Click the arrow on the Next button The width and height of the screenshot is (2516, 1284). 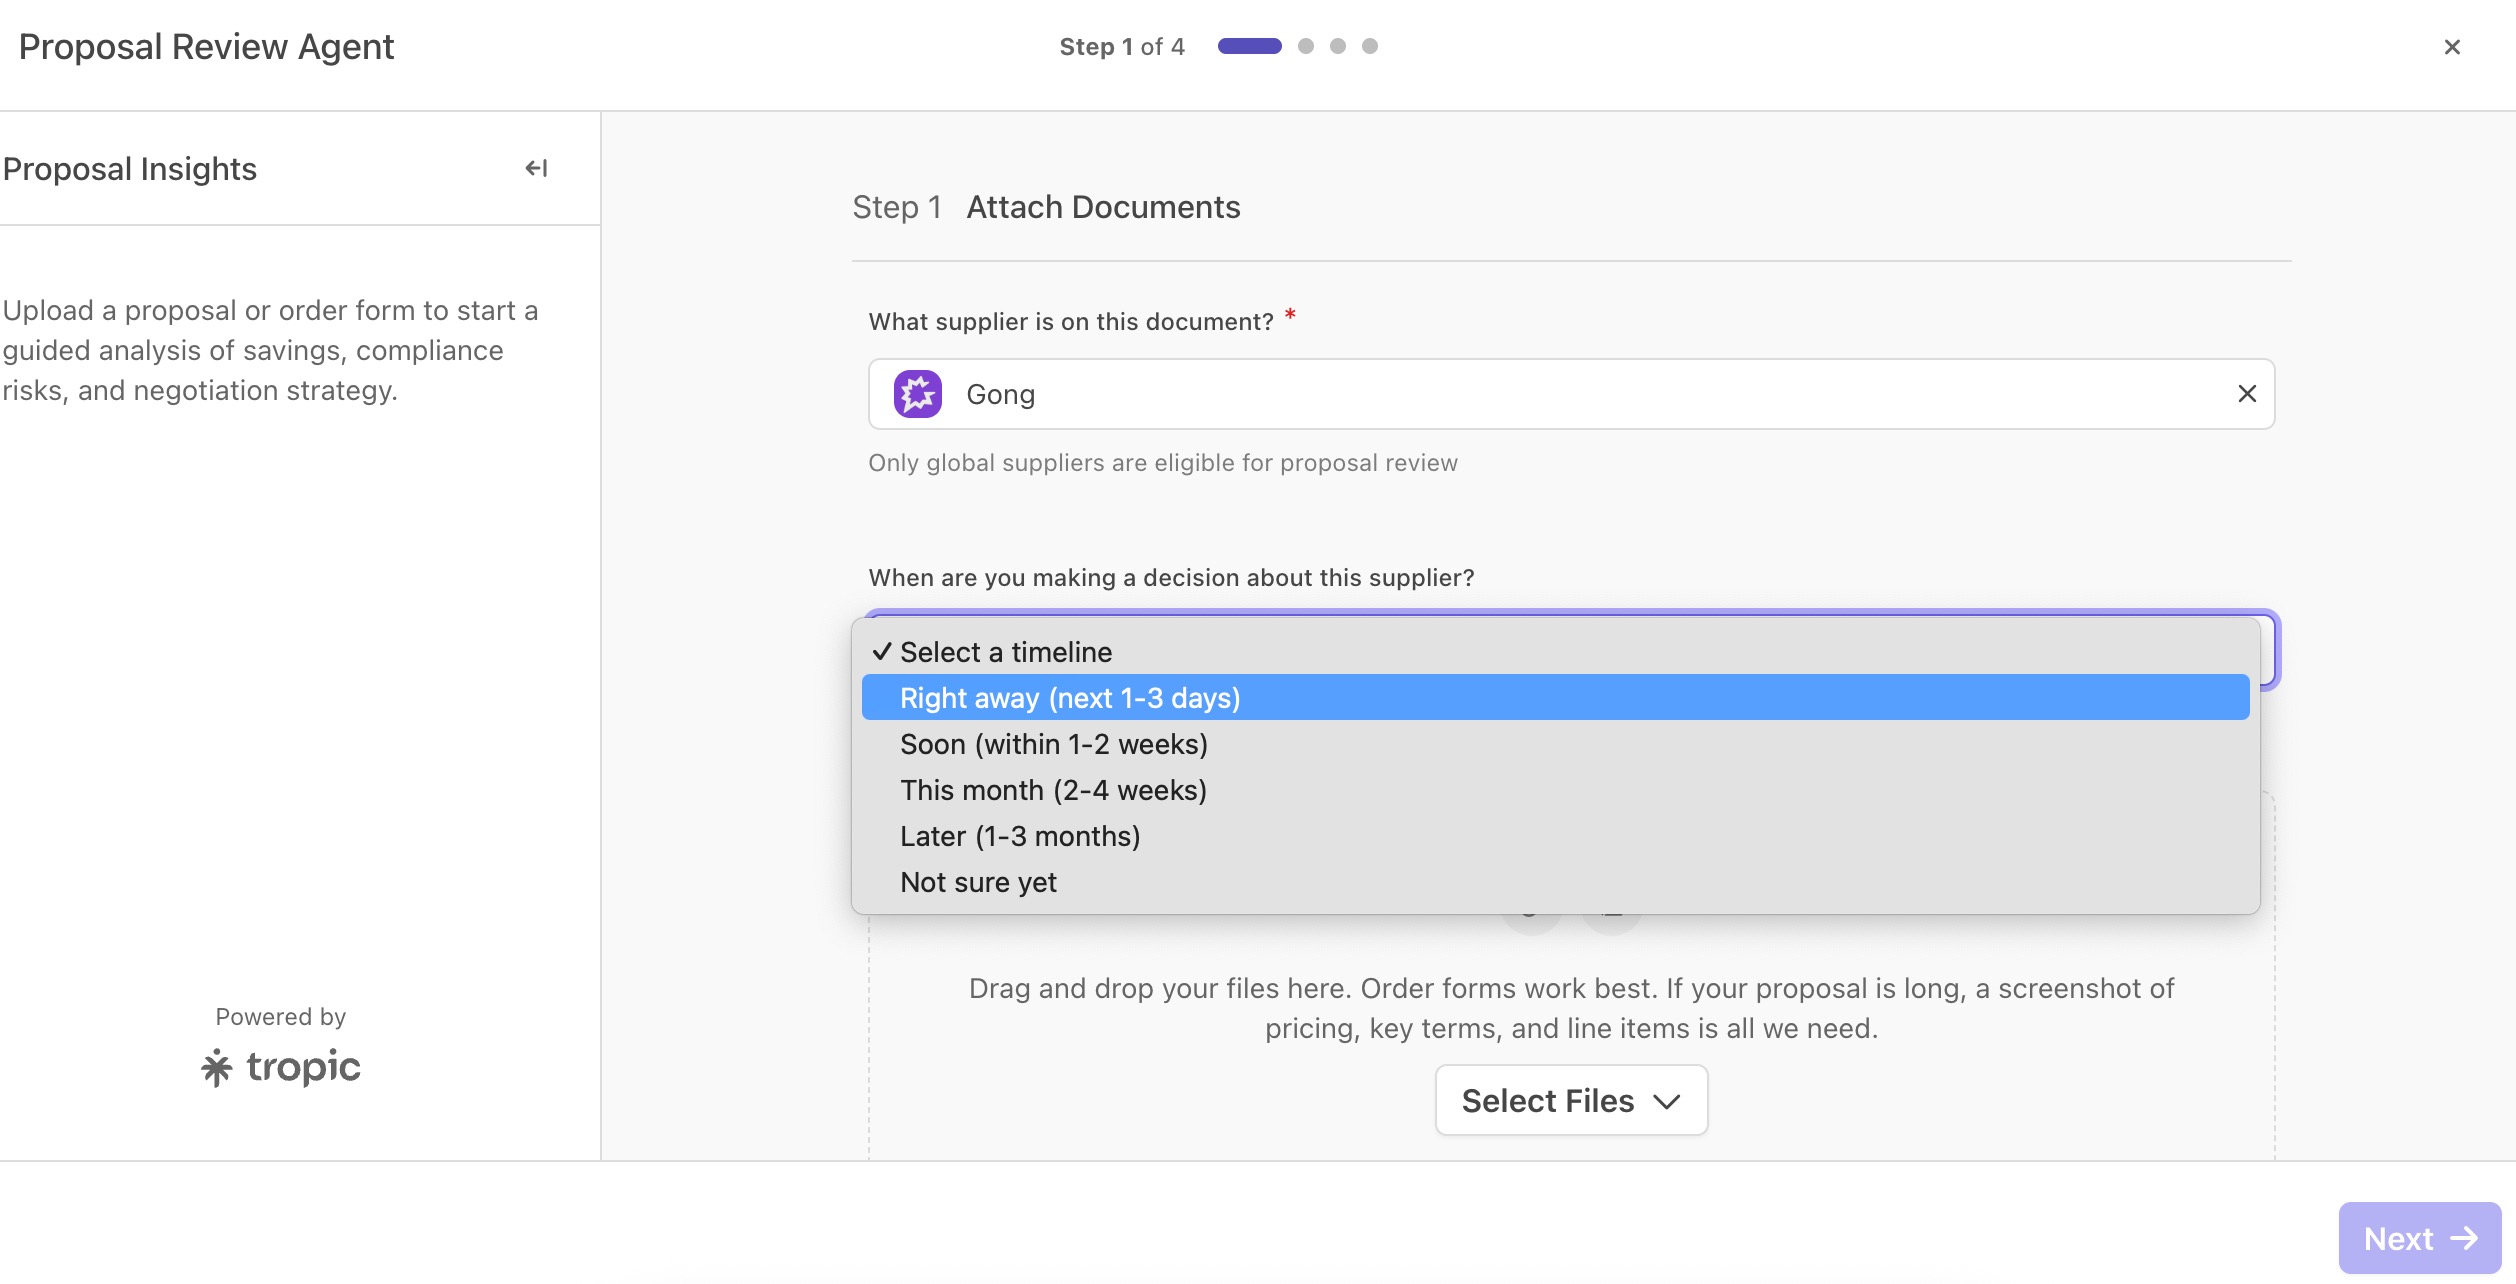tap(2464, 1238)
